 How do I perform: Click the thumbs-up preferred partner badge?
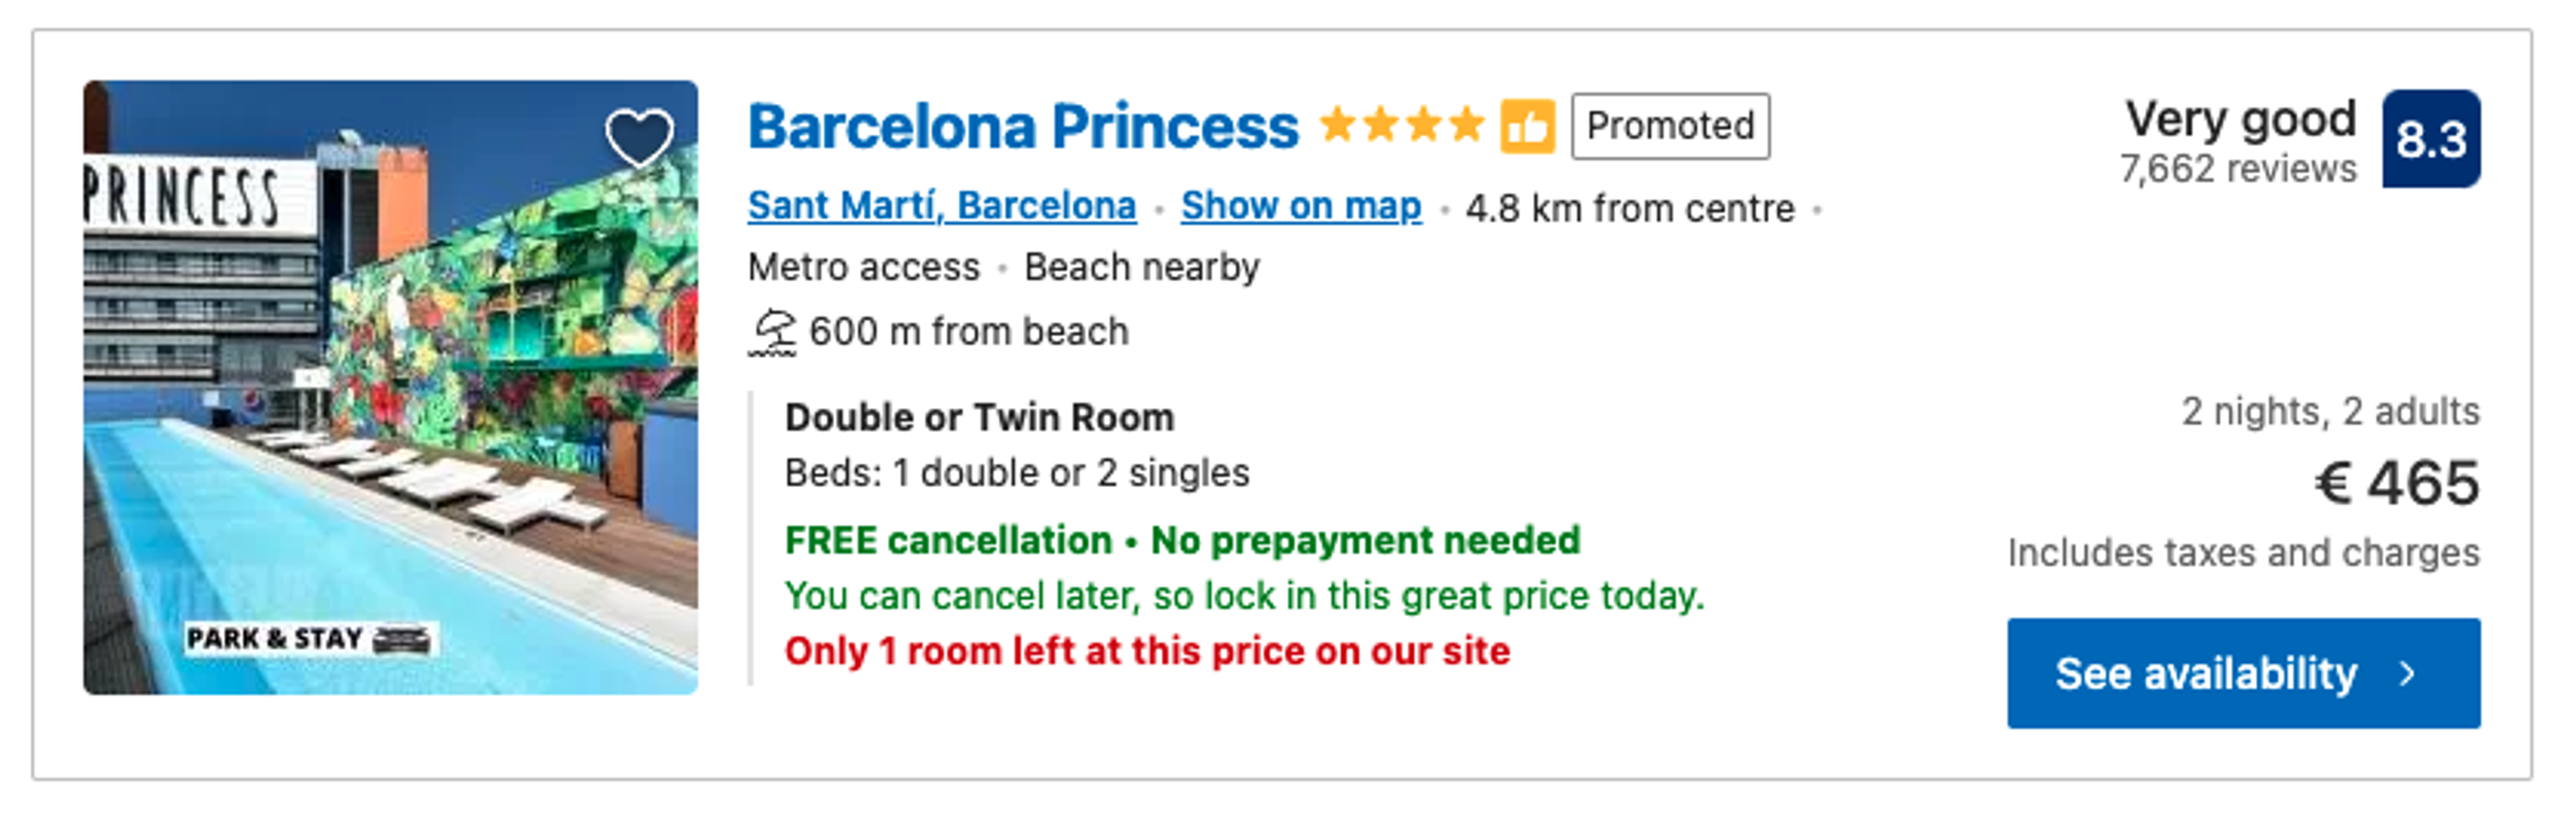click(x=1526, y=127)
